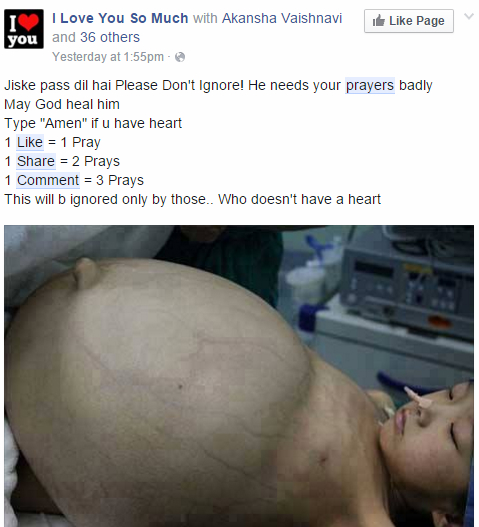Open the I Love You So Much page link
The width and height of the screenshot is (479, 527).
pyautogui.click(x=120, y=18)
